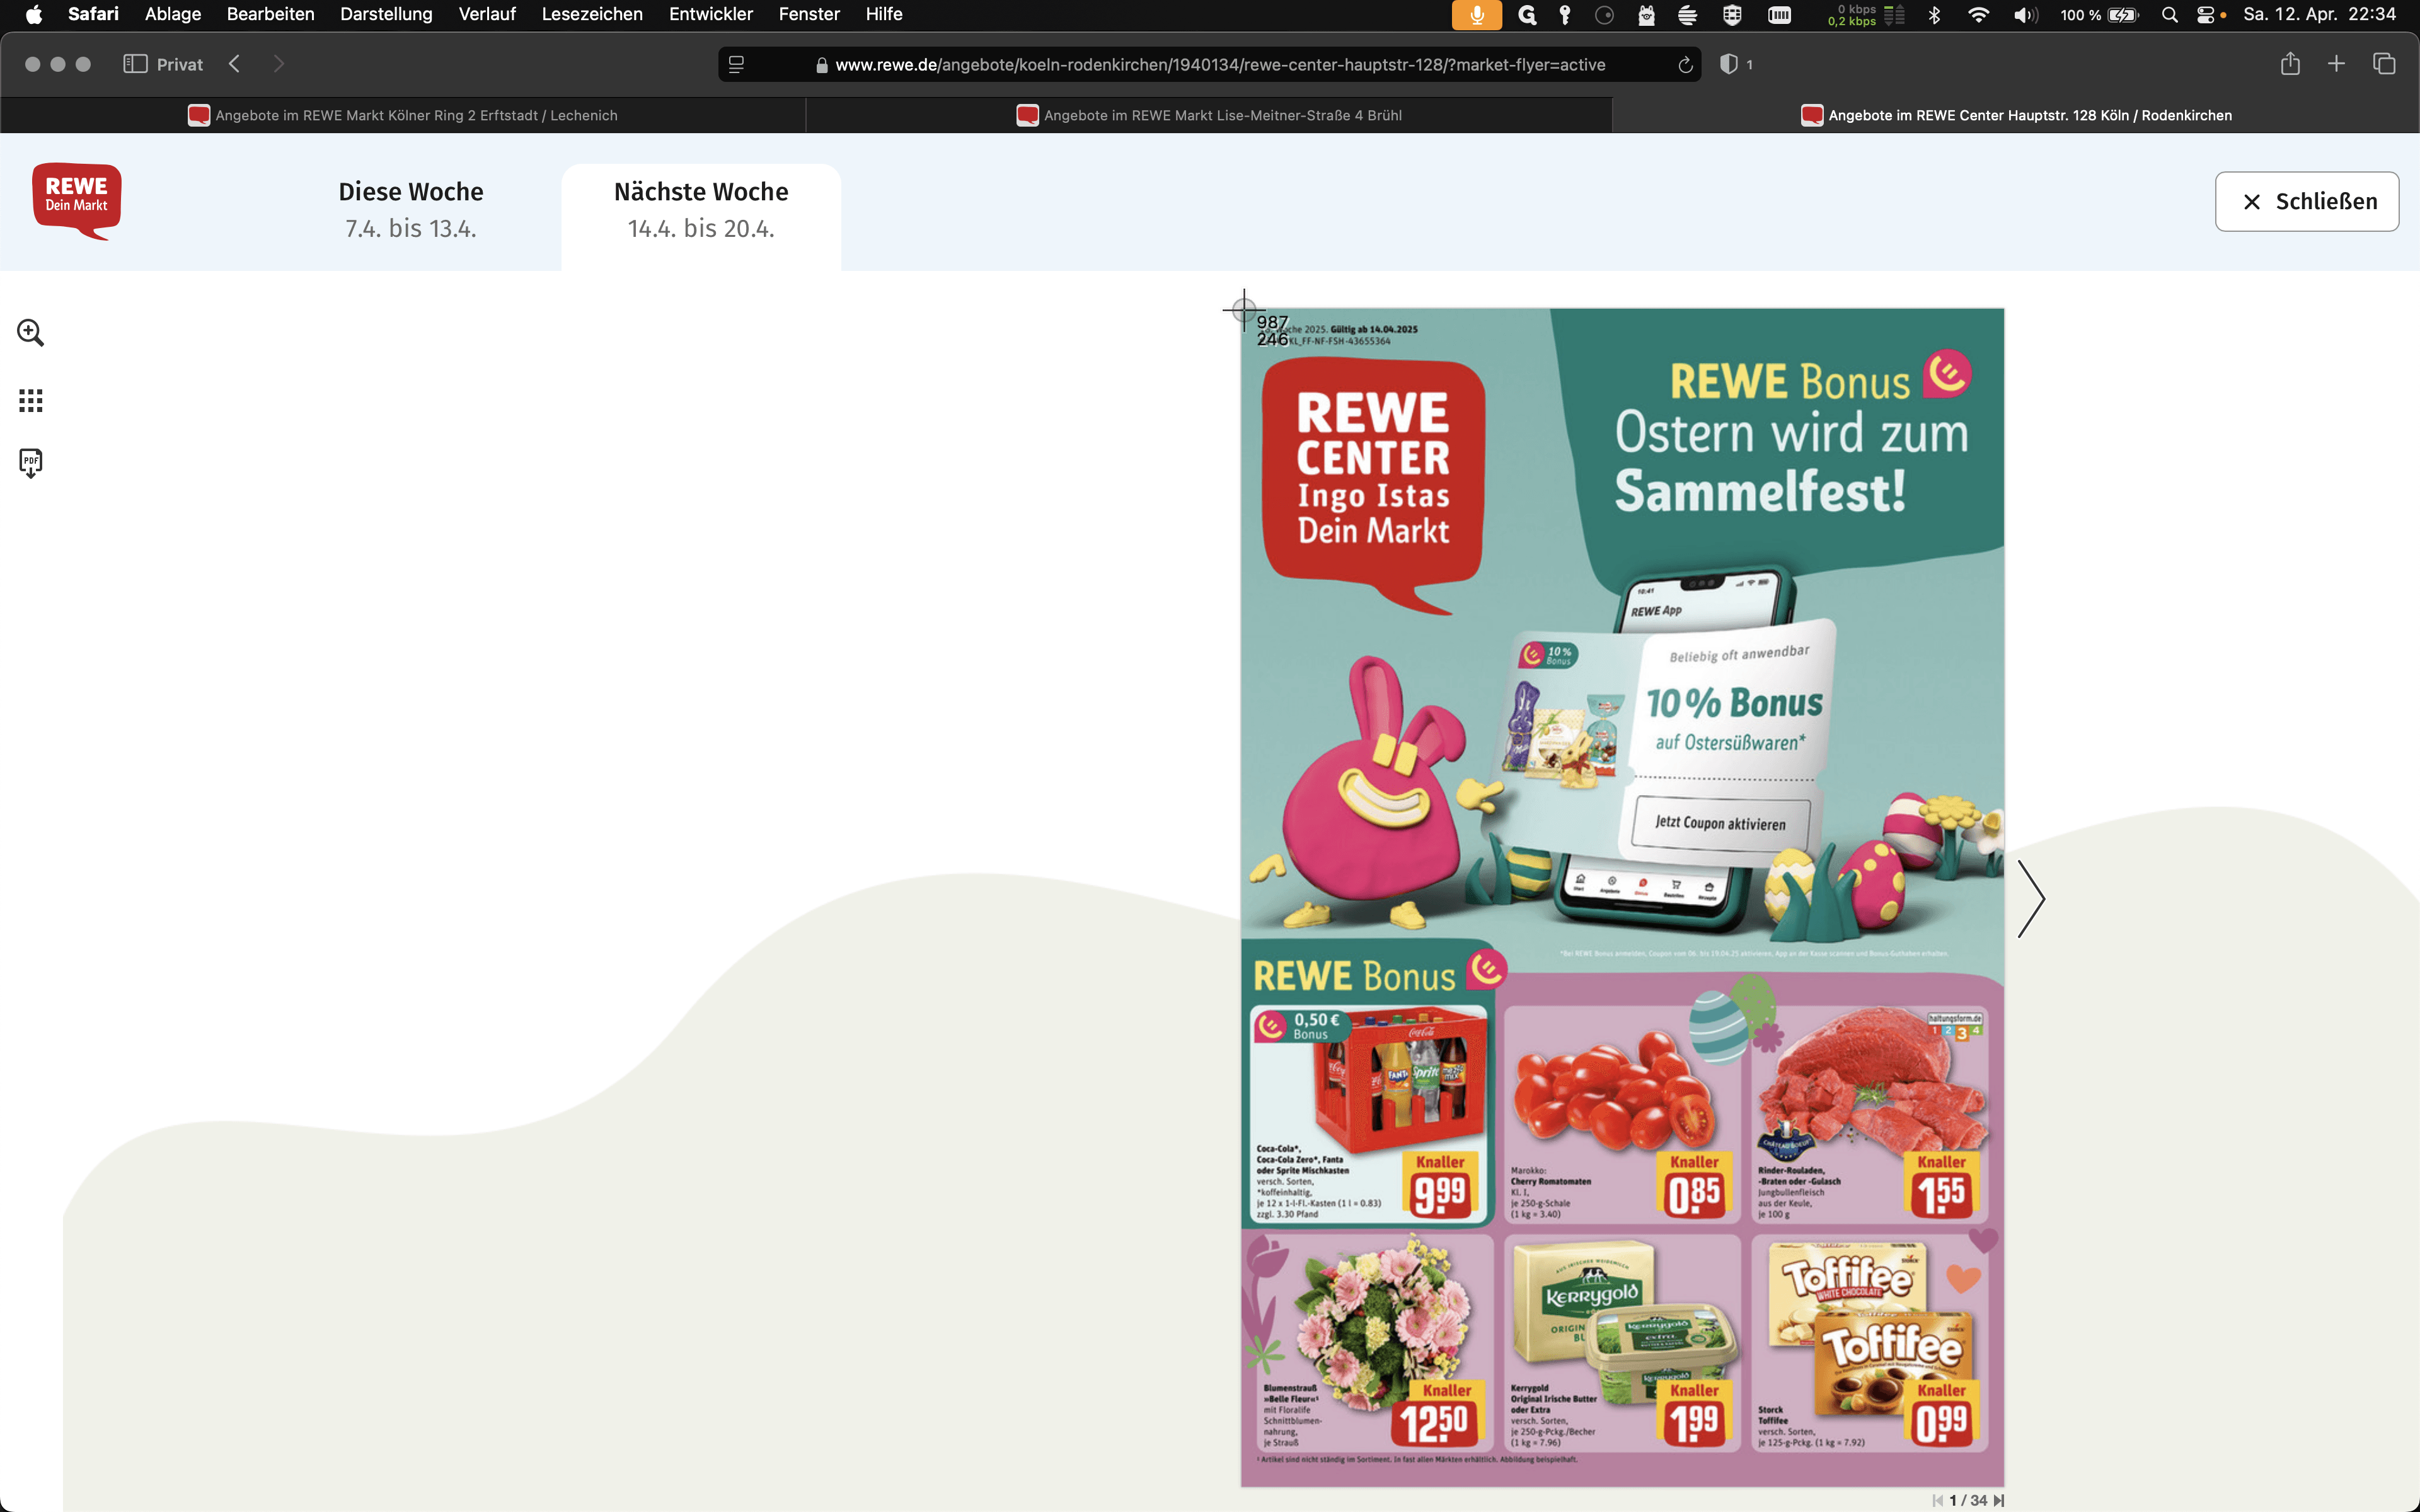Screen dimensions: 2420x1512
Task: Open the Verlauf menu
Action: [487, 14]
